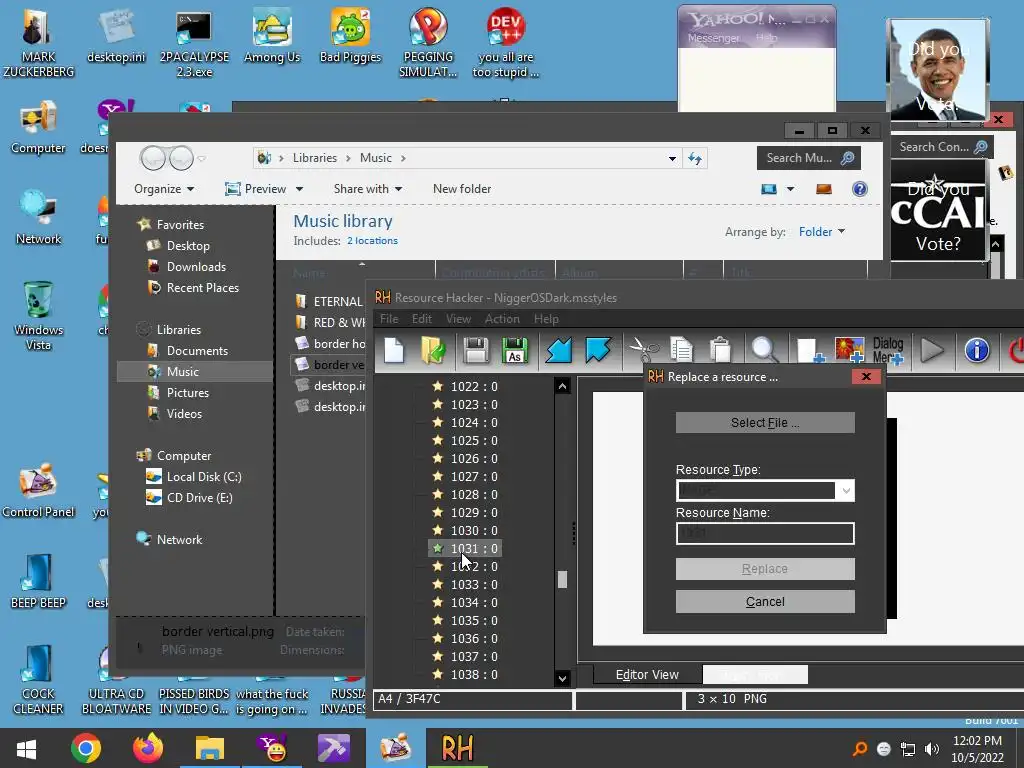The height and width of the screenshot is (768, 1024).
Task: Open the Share with dropdown
Action: tap(368, 189)
